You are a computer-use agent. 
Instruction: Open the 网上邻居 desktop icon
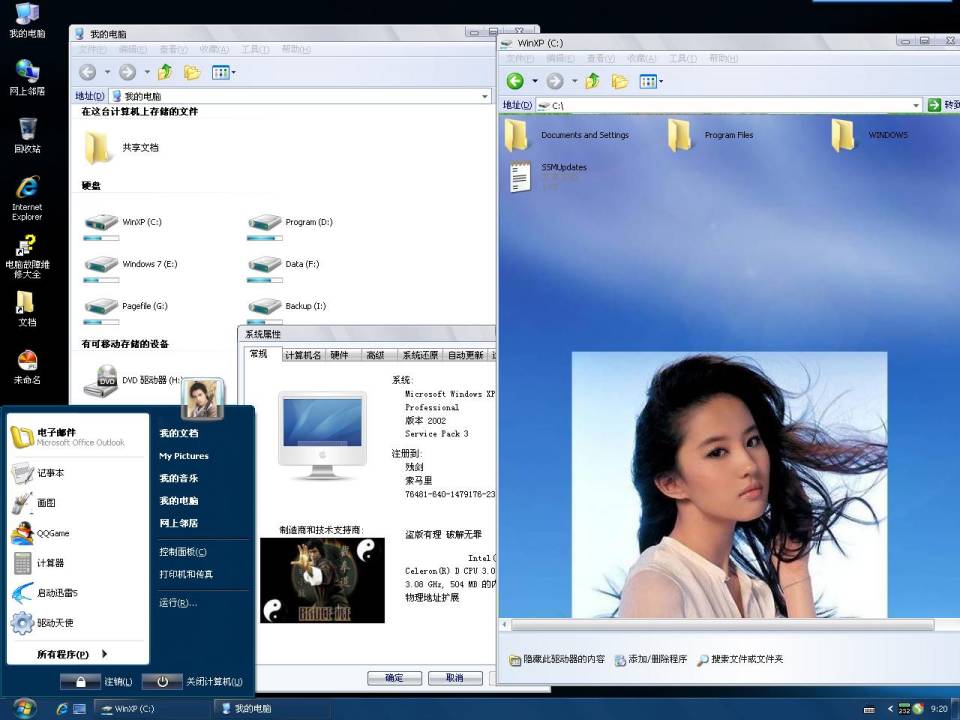click(27, 78)
